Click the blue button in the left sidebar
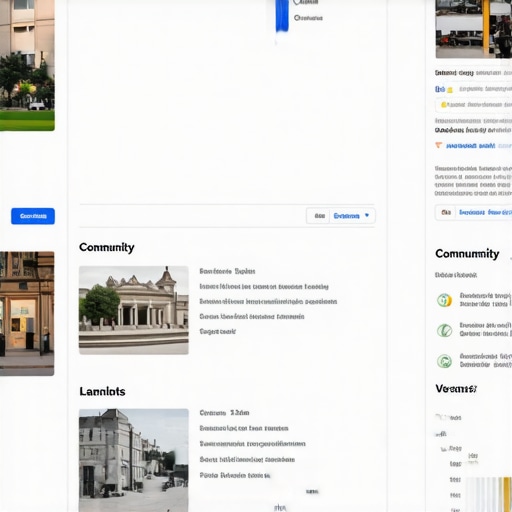Screen dimensions: 512x512 [33, 216]
